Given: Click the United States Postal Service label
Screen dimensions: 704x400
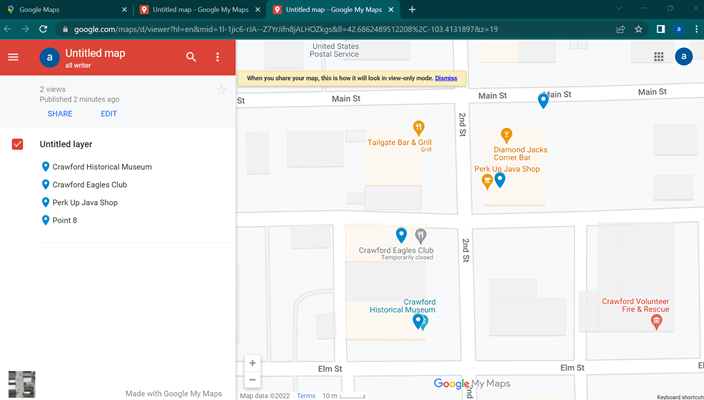Looking at the screenshot, I should 334,50.
